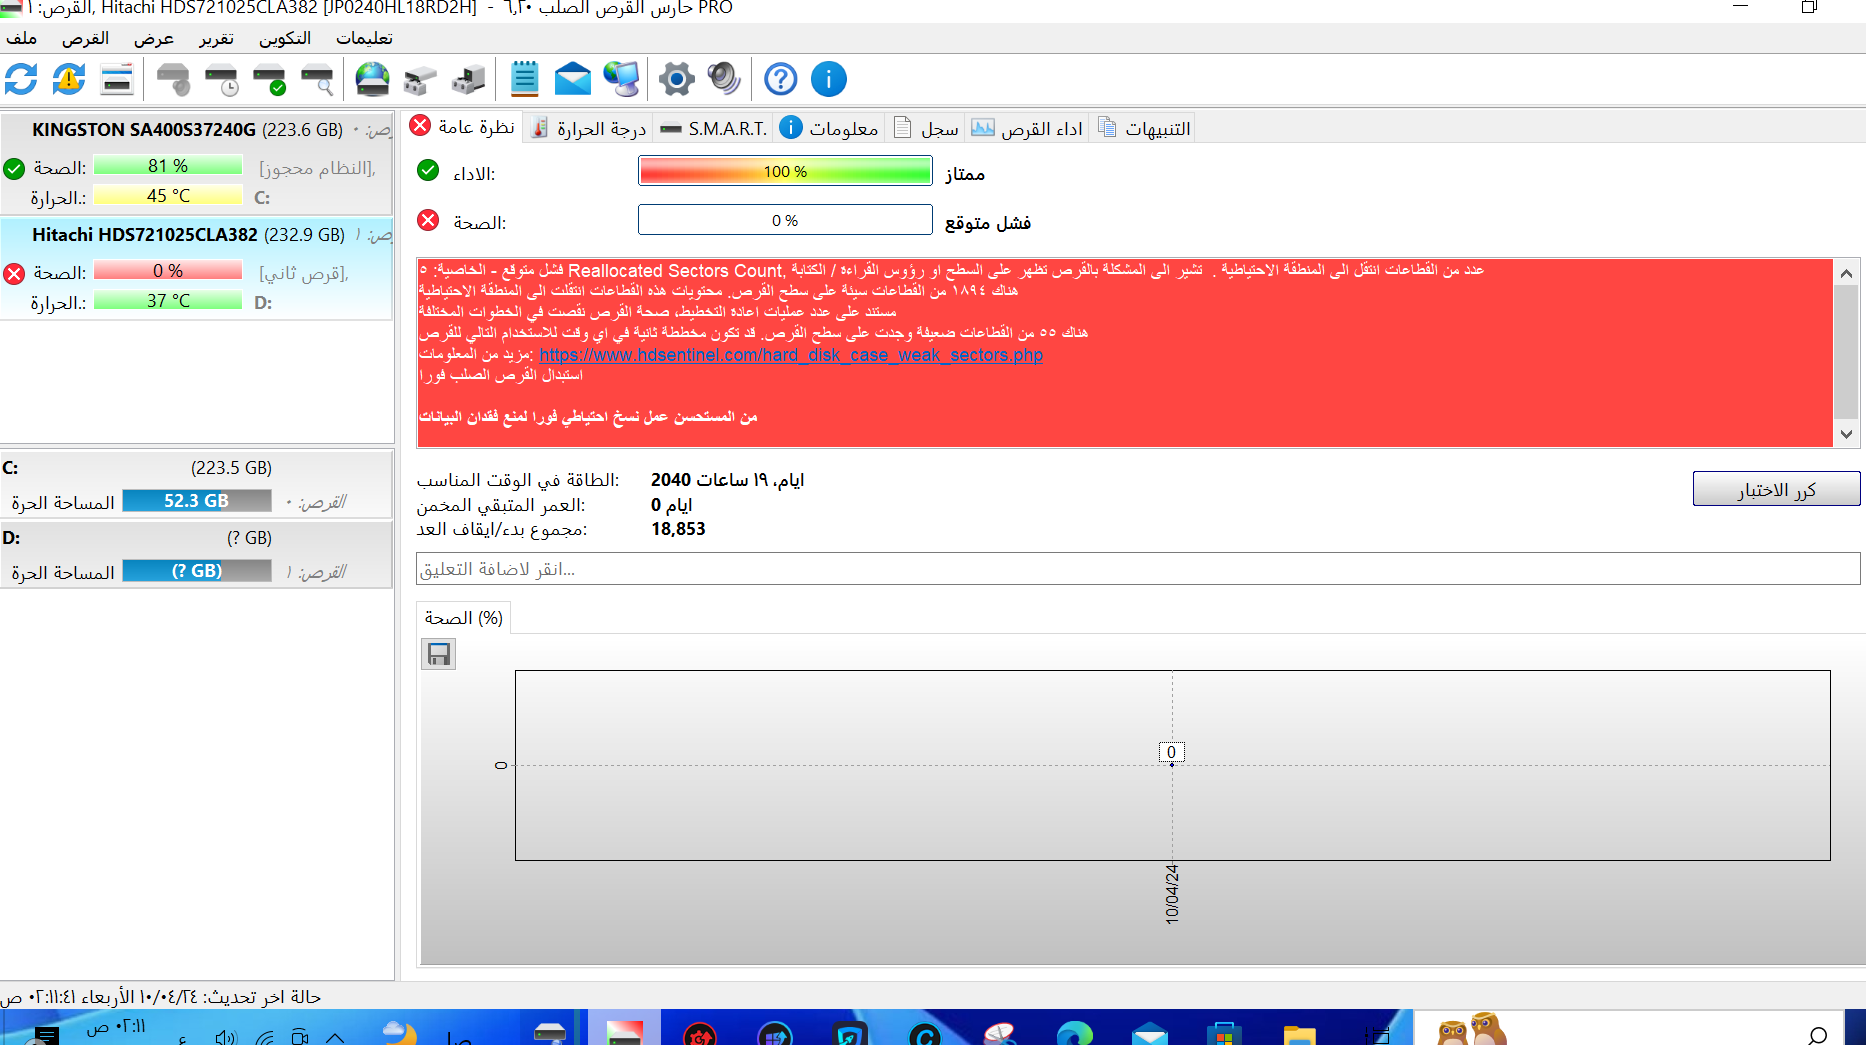Open the القرص menu
Image resolution: width=1866 pixels, height=1045 pixels.
85,38
